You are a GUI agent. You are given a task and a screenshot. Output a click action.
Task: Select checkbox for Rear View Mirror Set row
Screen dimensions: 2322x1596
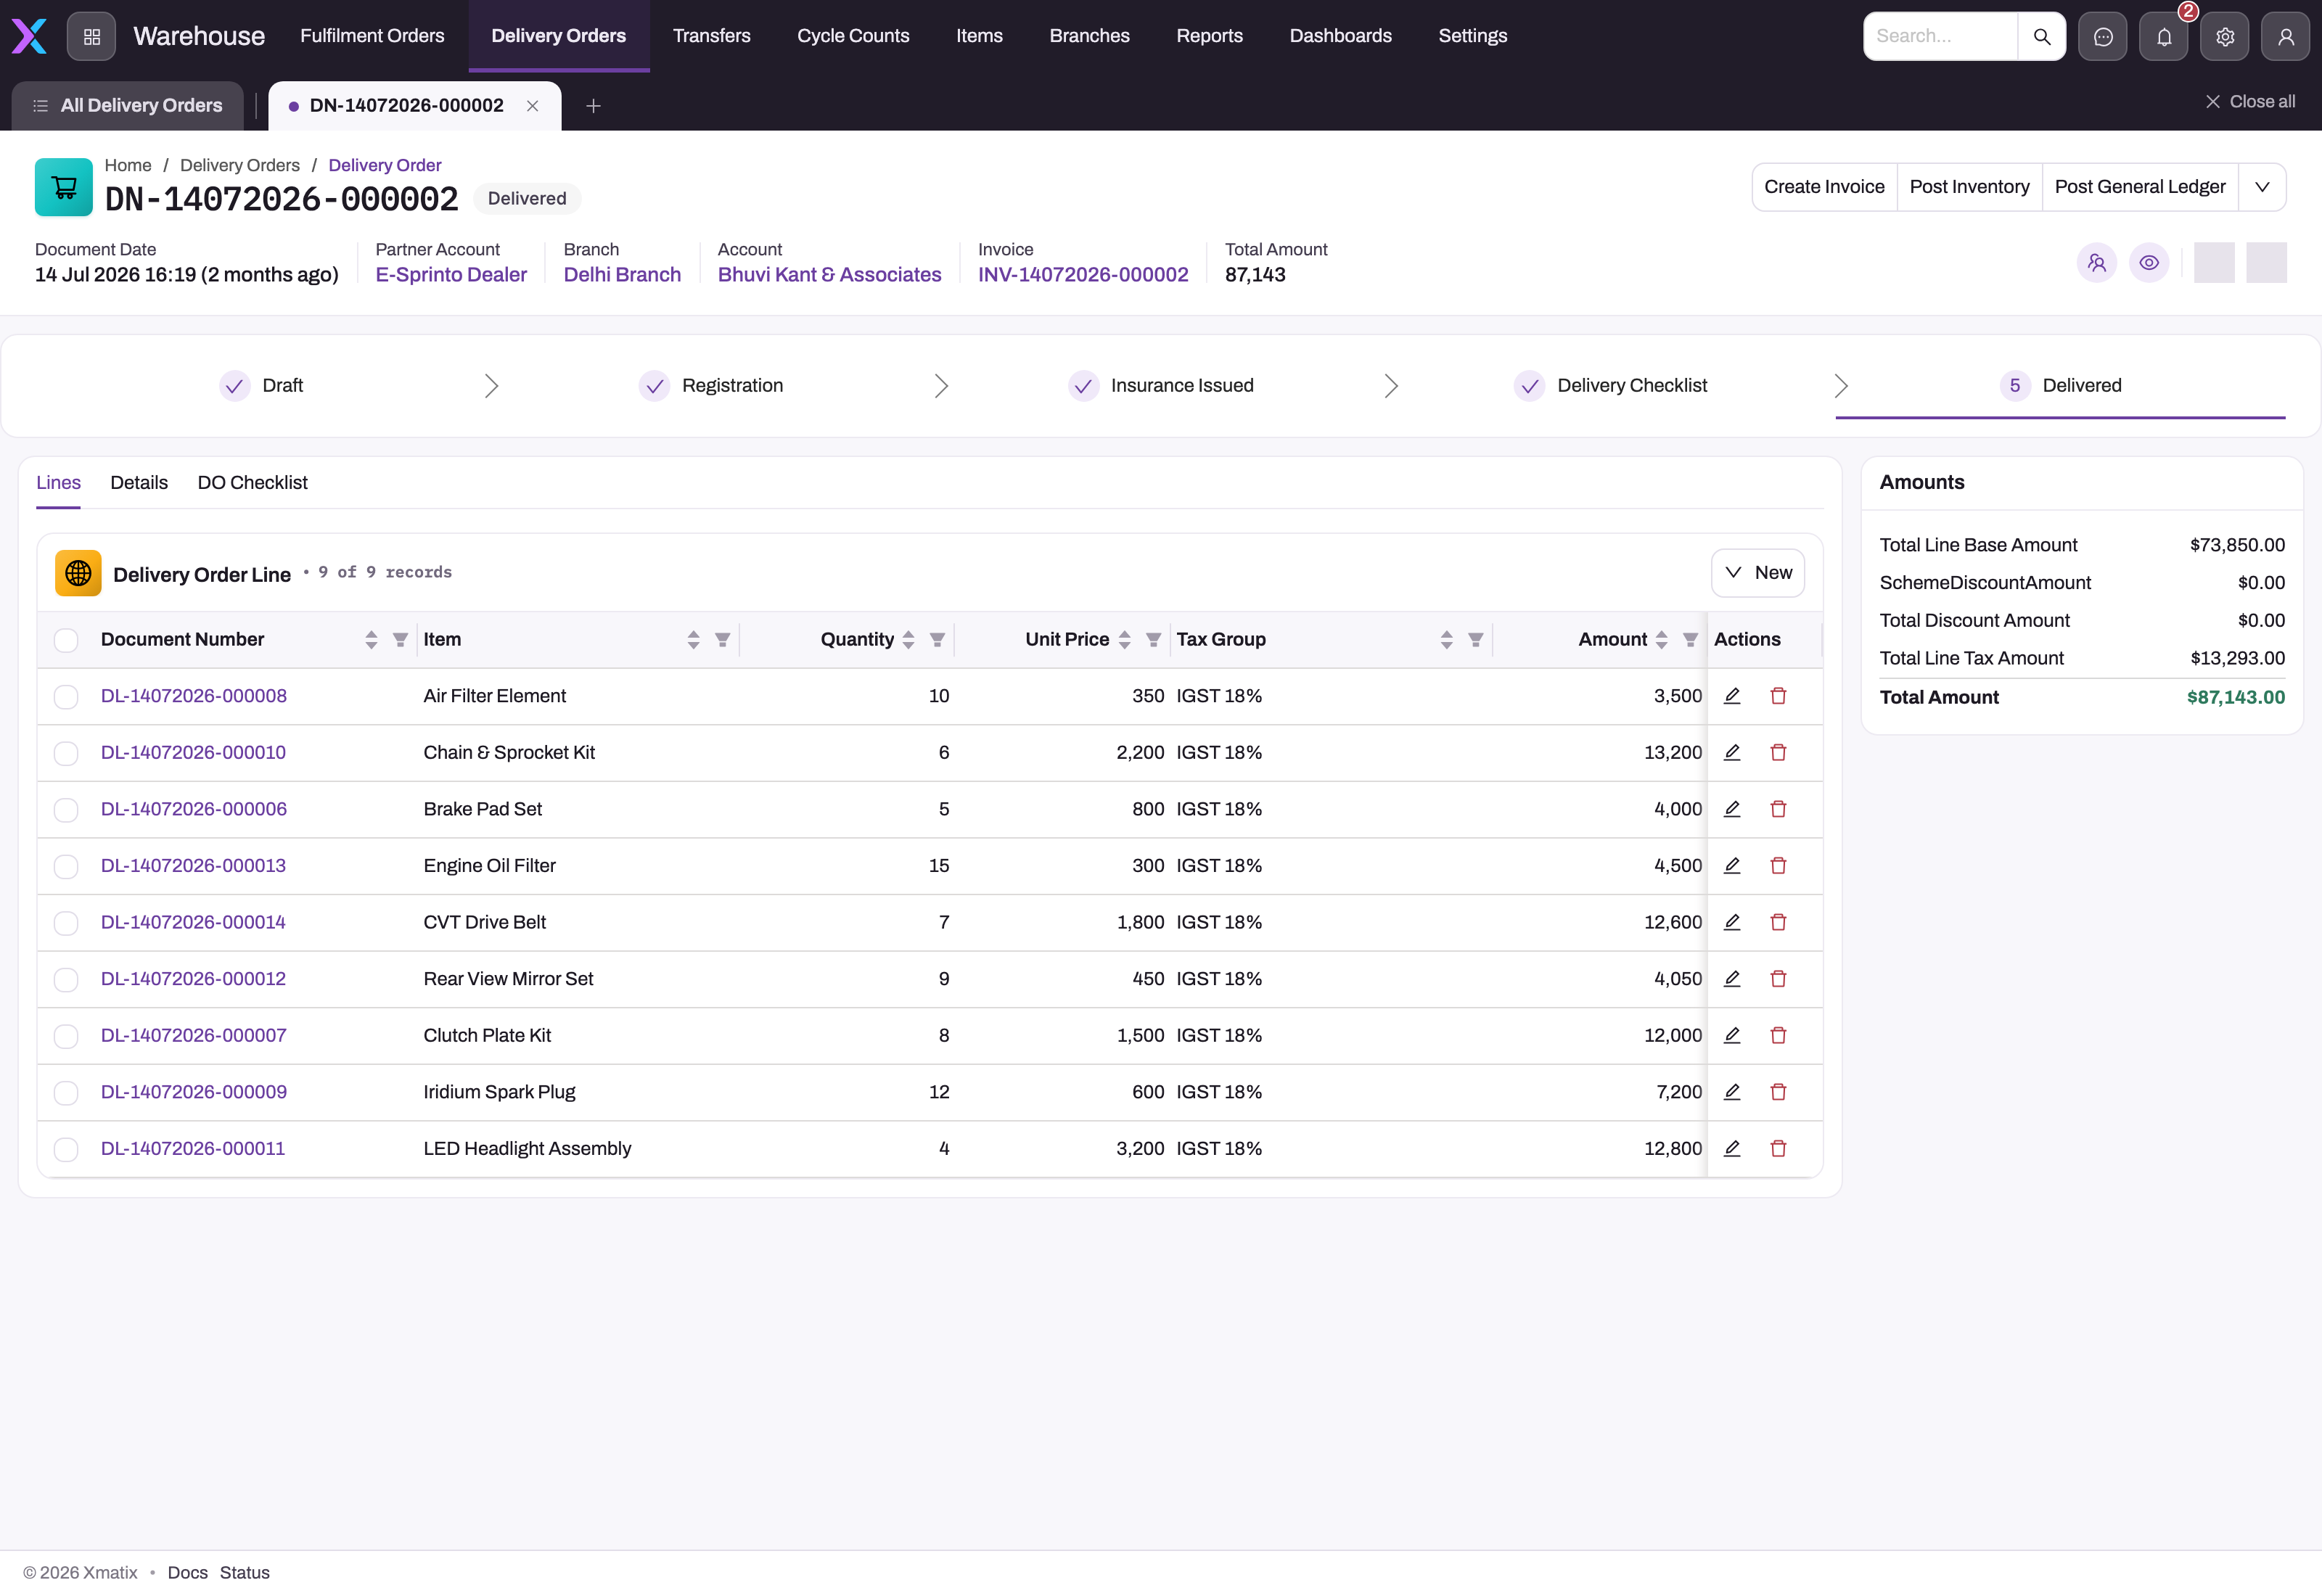66,979
